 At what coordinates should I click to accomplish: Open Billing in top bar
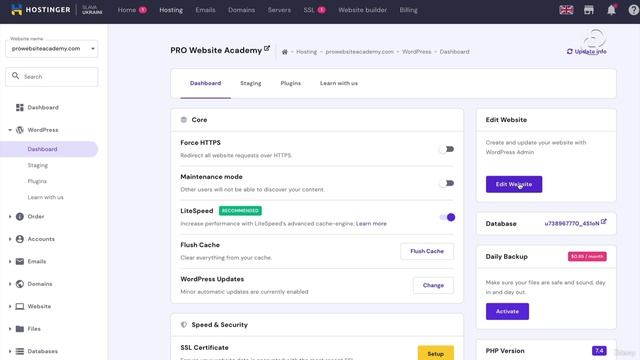tap(409, 10)
